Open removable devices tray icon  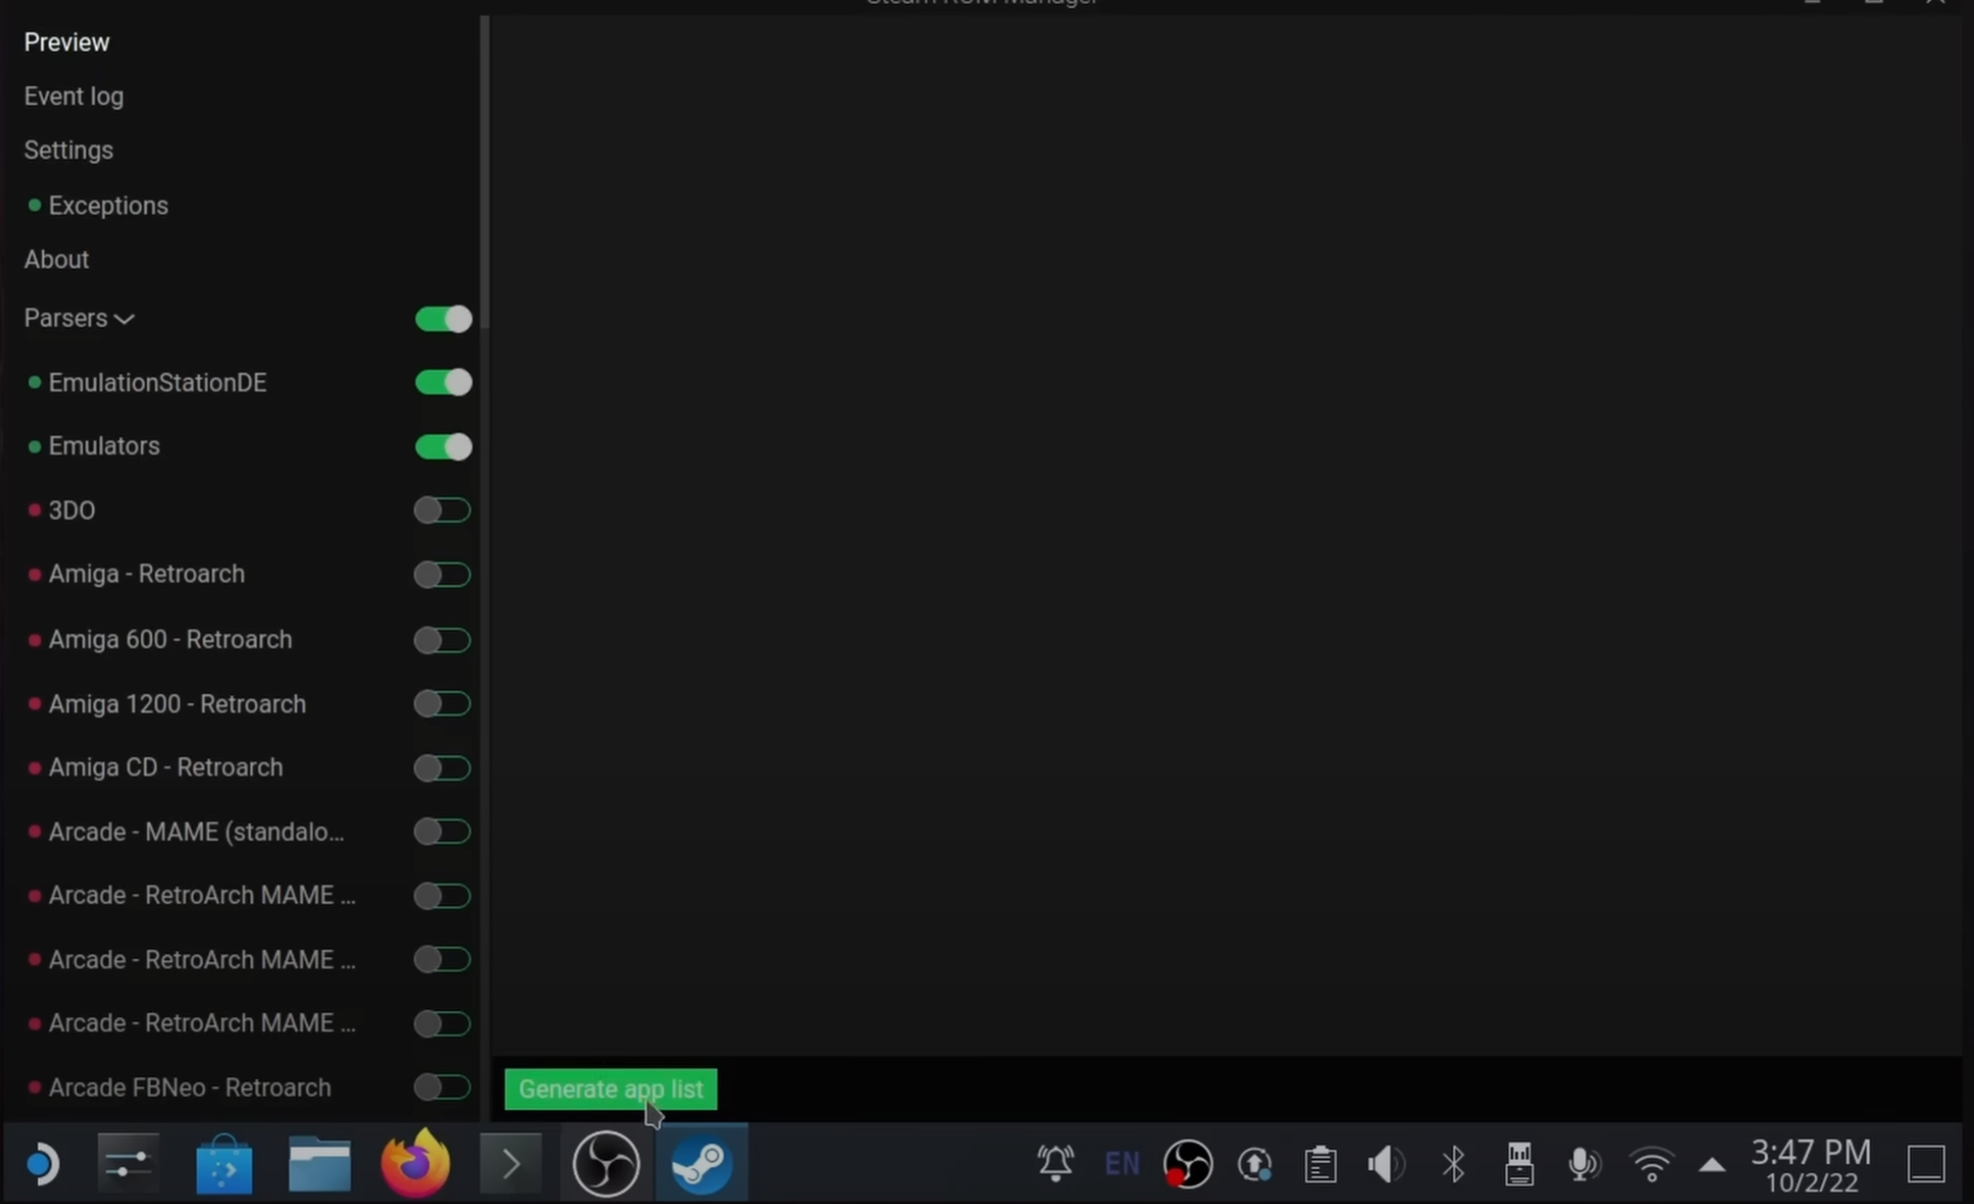[x=1519, y=1163]
